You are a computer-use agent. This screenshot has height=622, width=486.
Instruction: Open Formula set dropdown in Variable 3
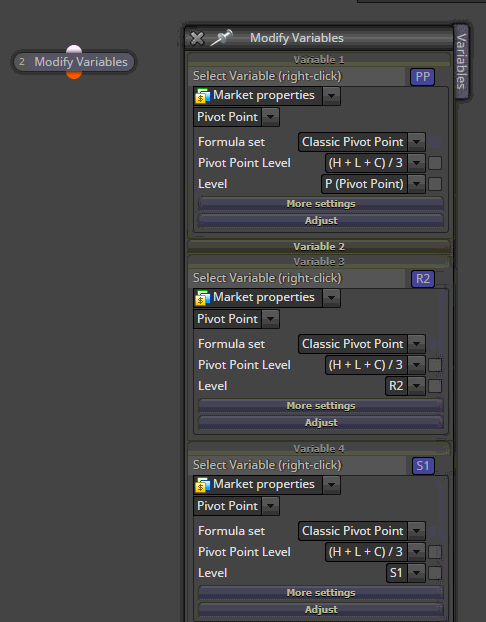pos(417,344)
